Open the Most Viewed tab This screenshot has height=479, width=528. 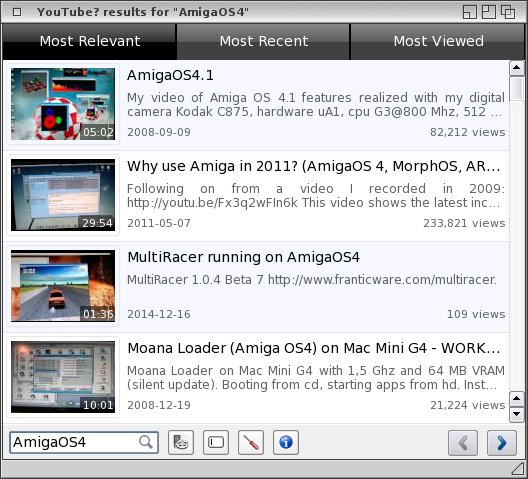pos(438,41)
